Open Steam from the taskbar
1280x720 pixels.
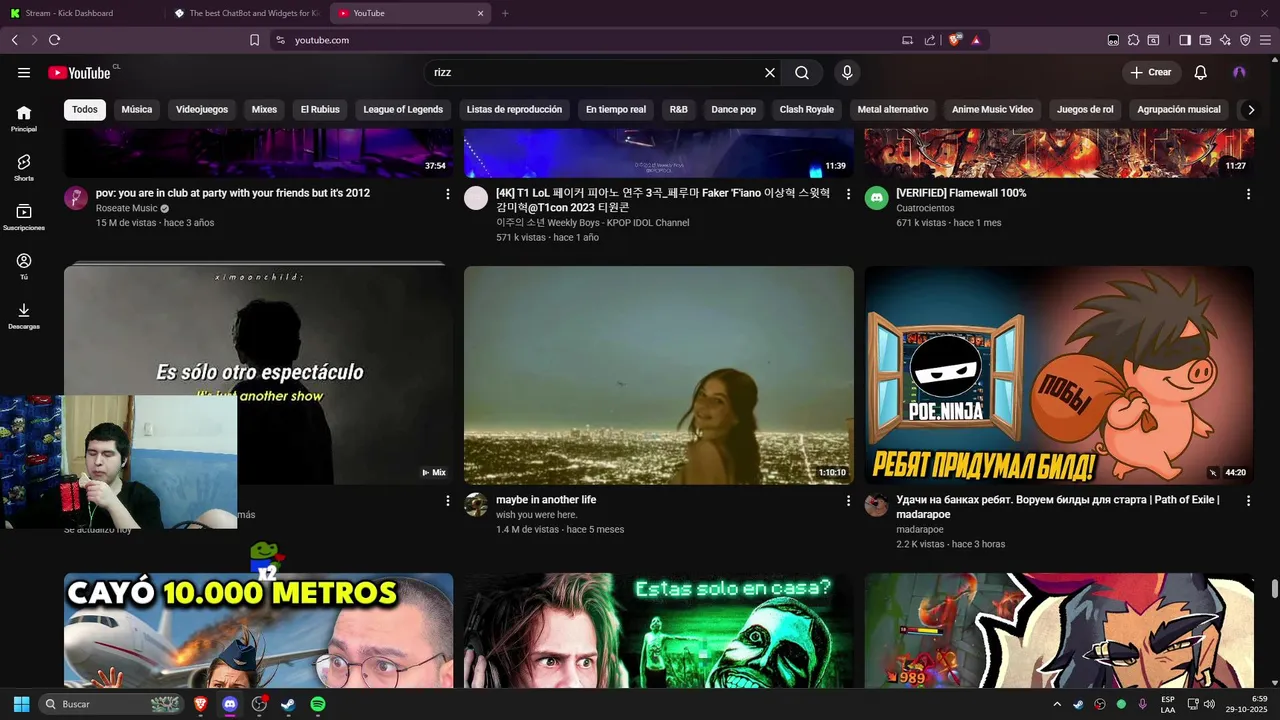288,704
